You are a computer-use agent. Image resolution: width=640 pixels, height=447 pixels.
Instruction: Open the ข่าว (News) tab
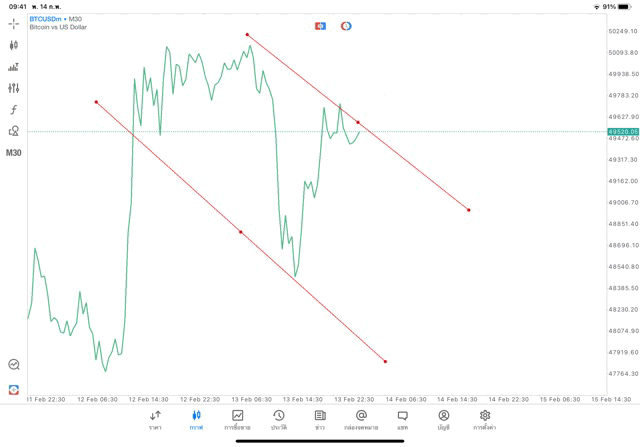tap(320, 419)
